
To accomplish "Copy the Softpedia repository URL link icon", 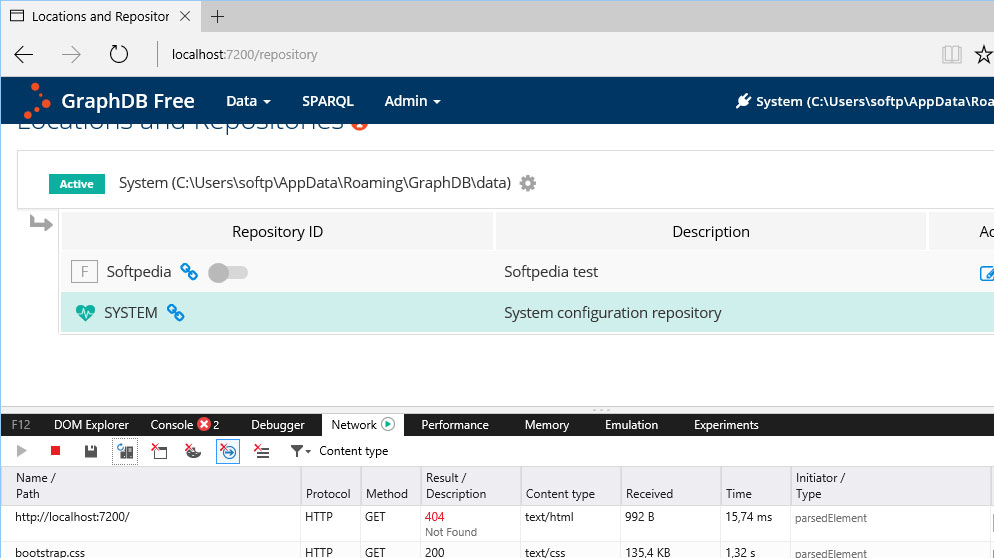I will [189, 272].
